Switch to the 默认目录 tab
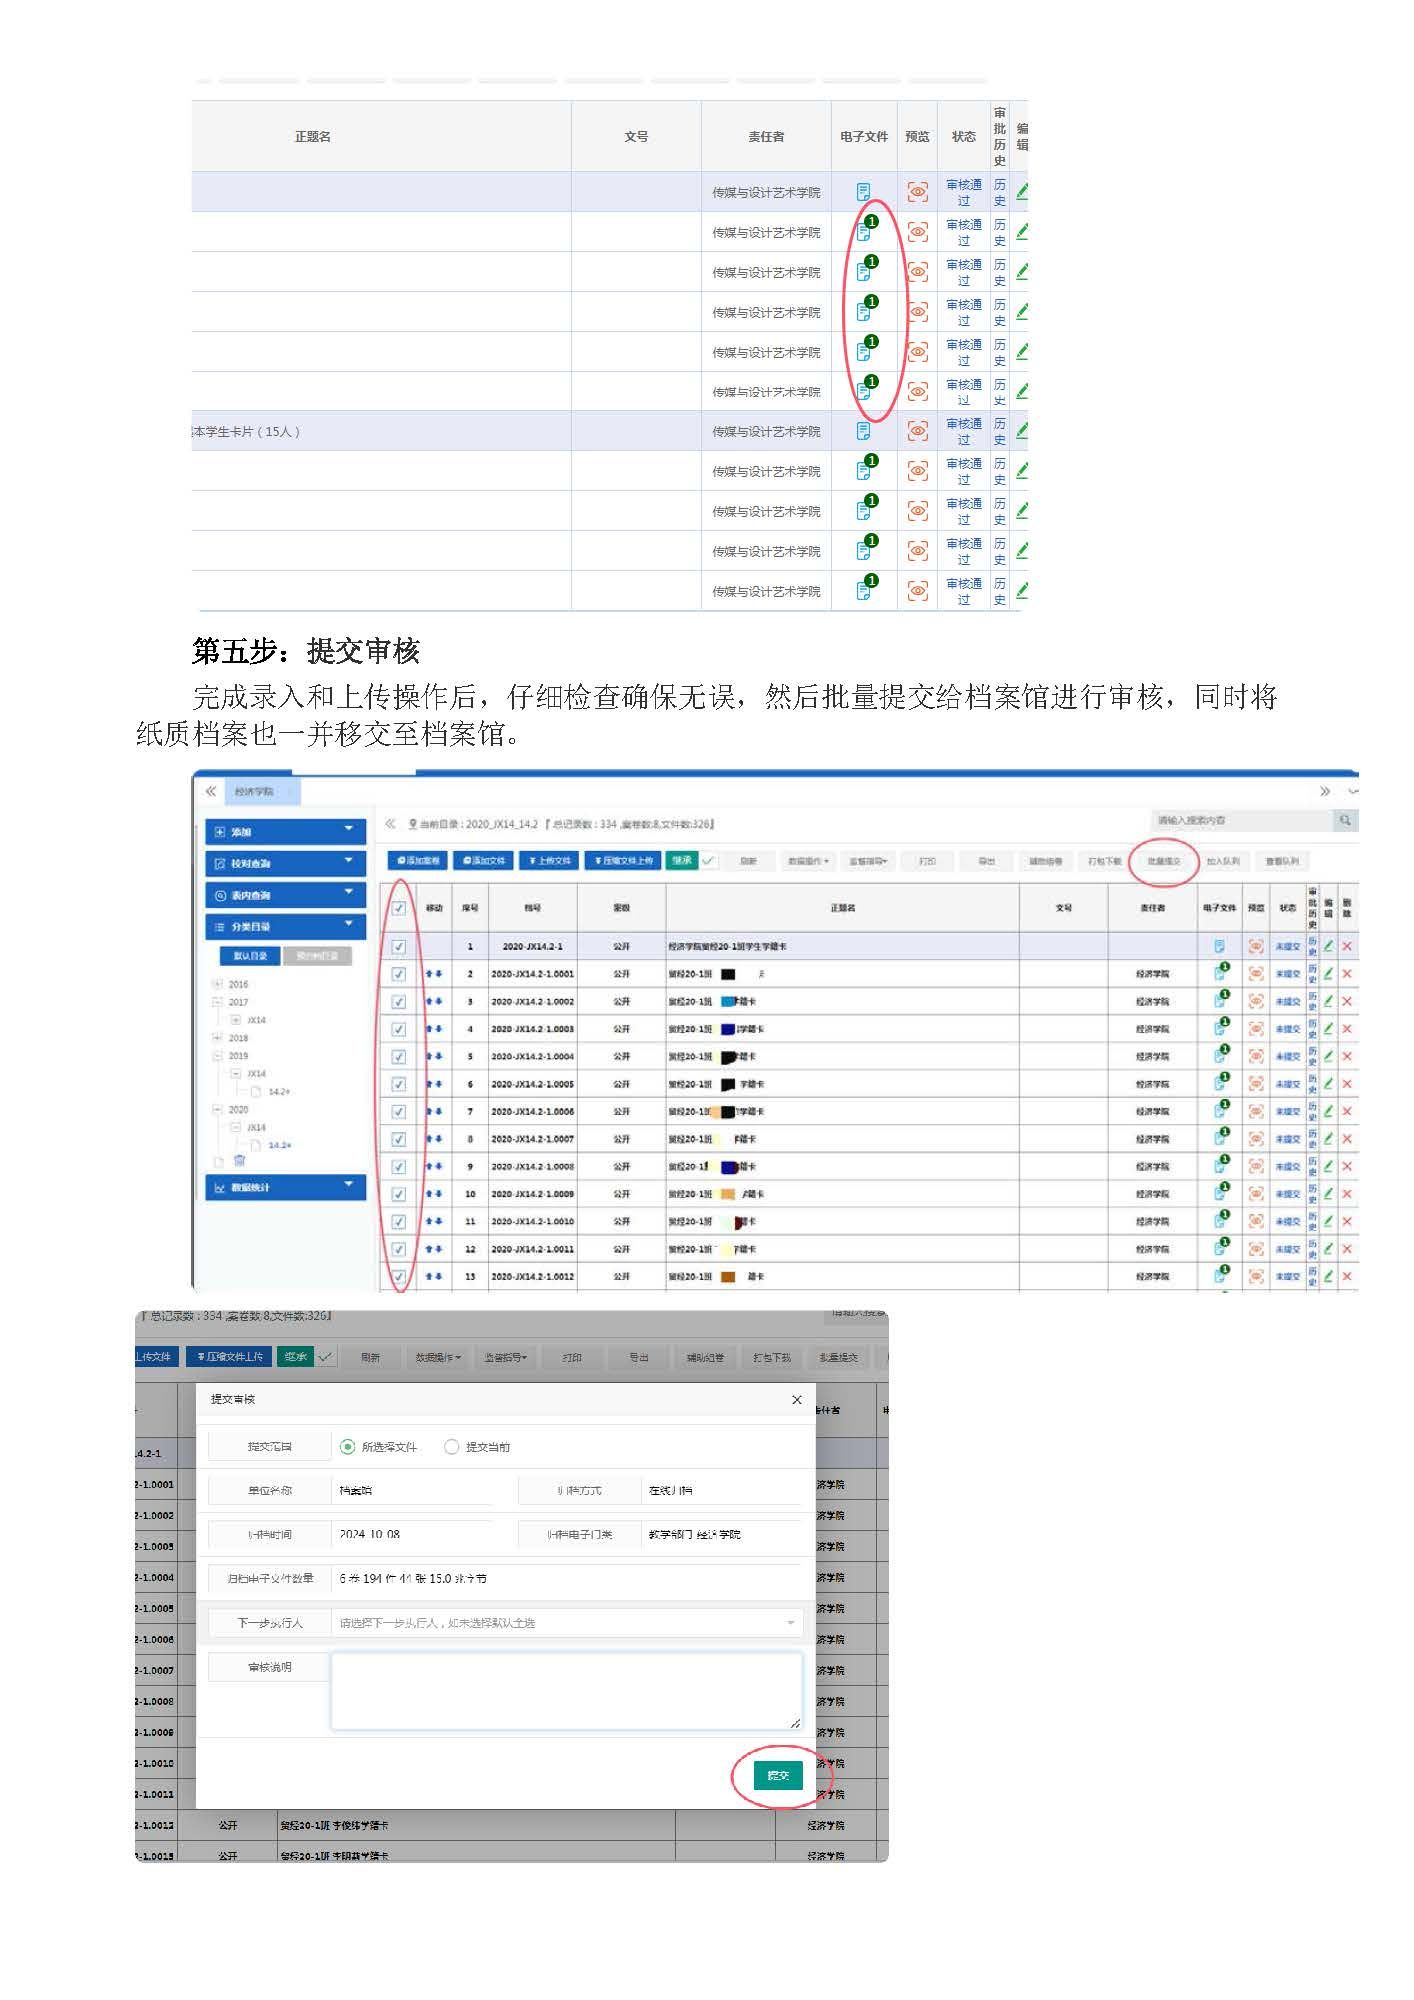 [250, 956]
